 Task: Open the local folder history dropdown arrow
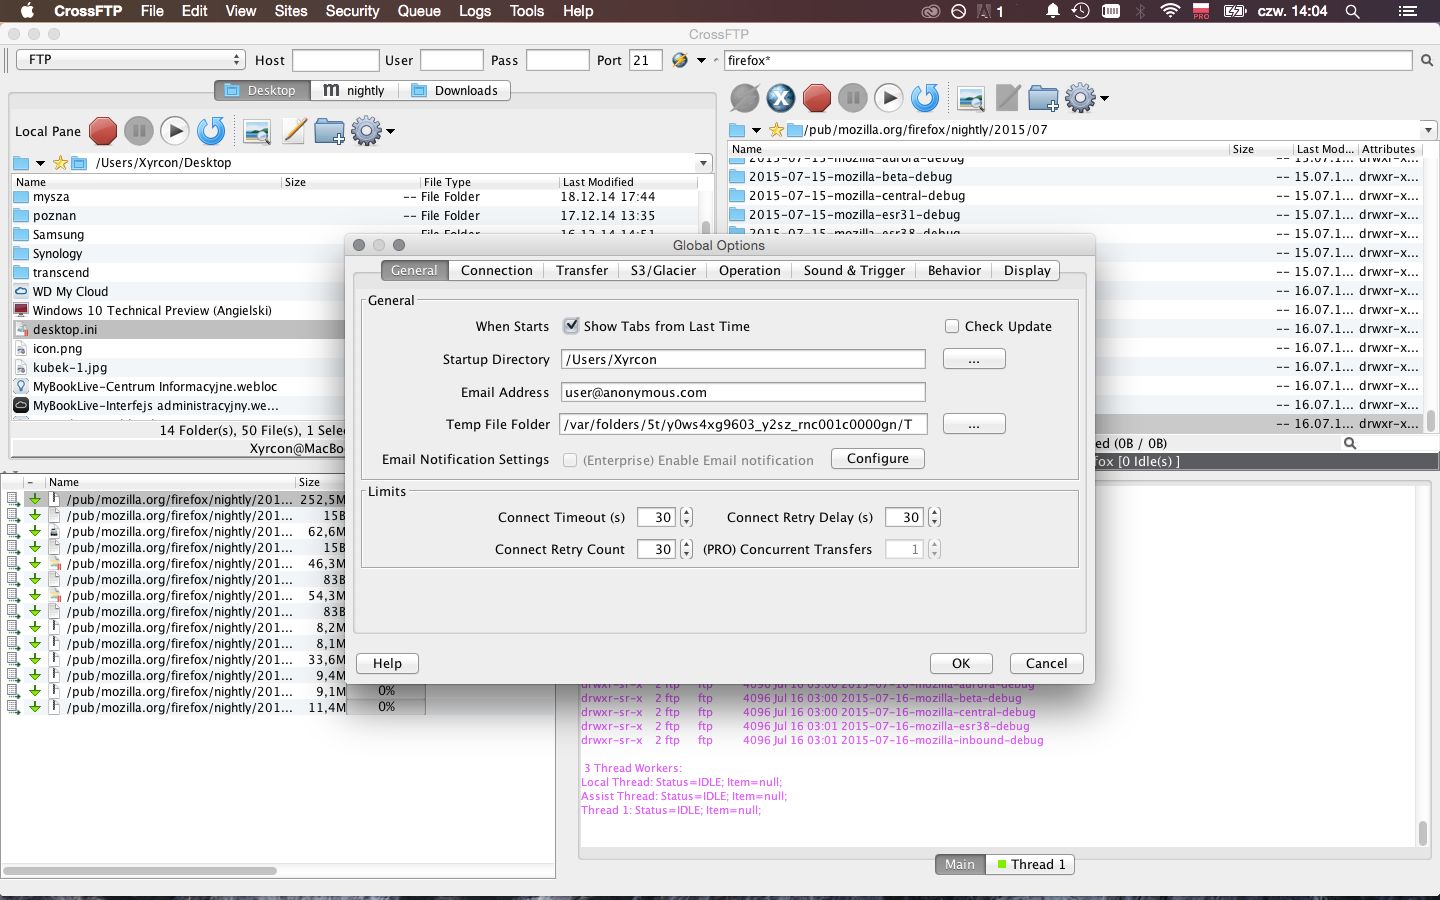coord(40,163)
